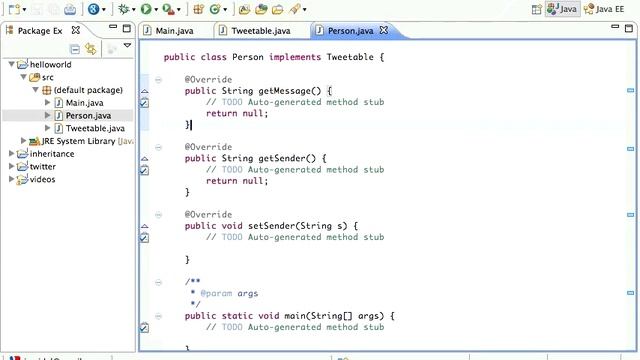Click the highlighter annotation toolbar icon
The height and width of the screenshot is (360, 640).
(295, 9)
